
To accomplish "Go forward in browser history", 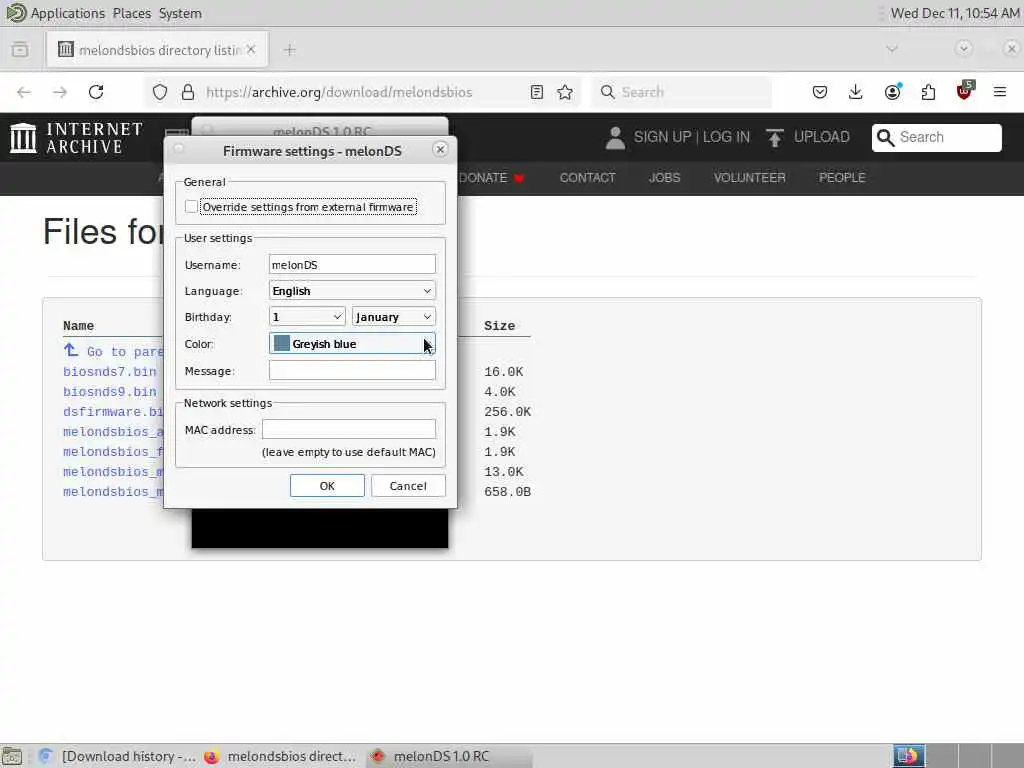I will click(x=60, y=92).
